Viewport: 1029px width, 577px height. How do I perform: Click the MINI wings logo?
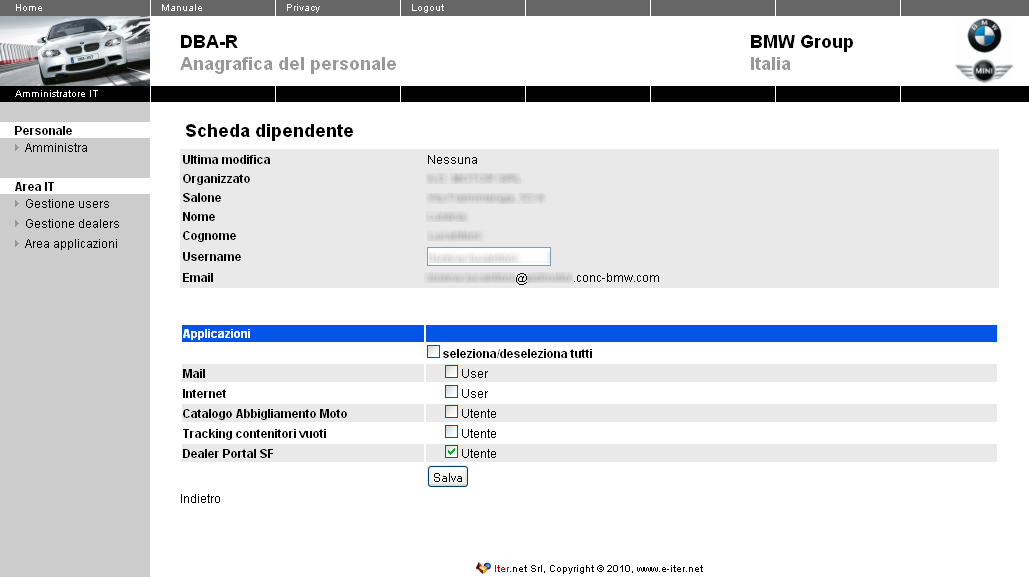[984, 70]
